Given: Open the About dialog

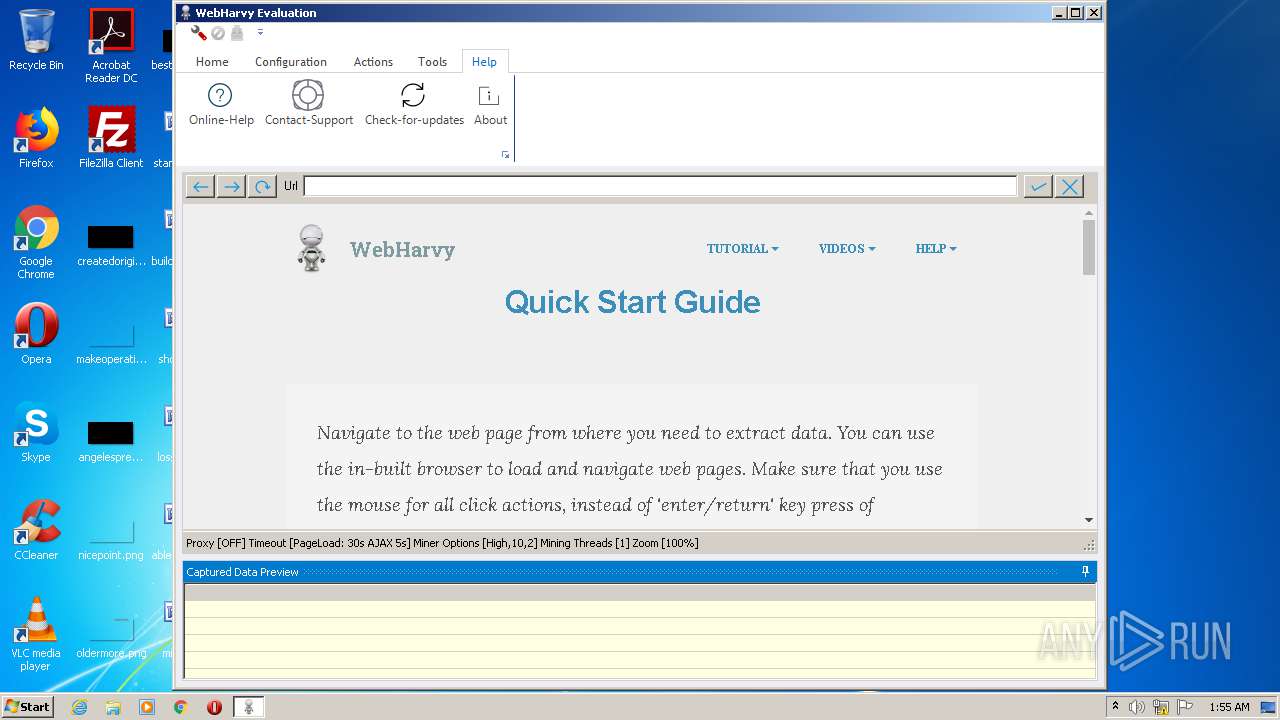Looking at the screenshot, I should pos(490,104).
